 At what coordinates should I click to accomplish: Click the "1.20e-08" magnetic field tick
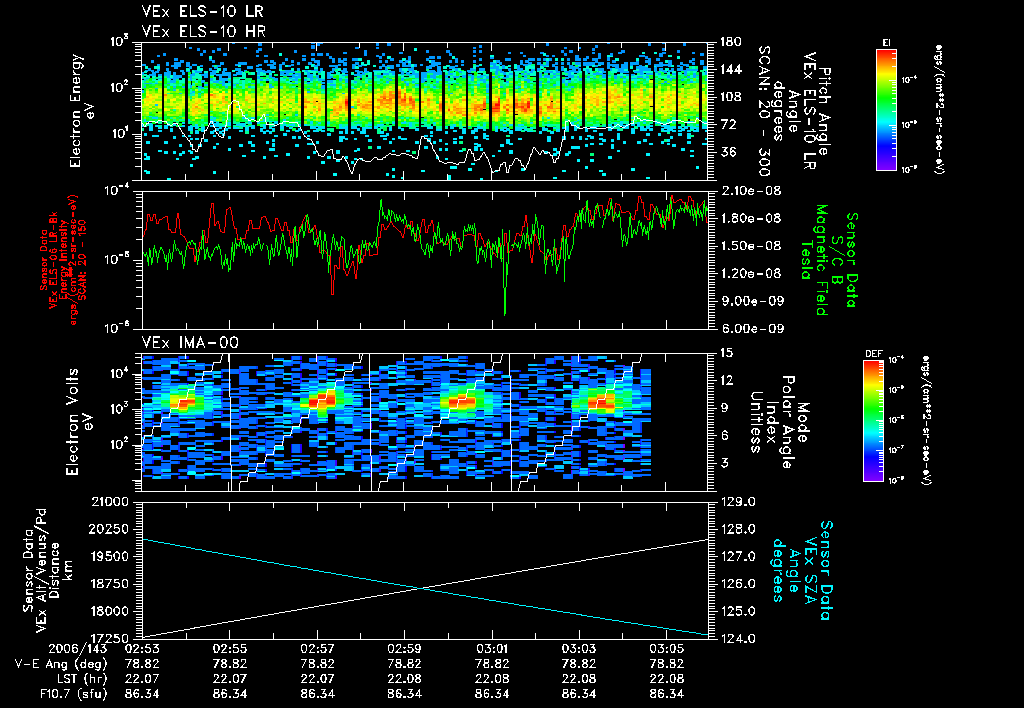750,273
